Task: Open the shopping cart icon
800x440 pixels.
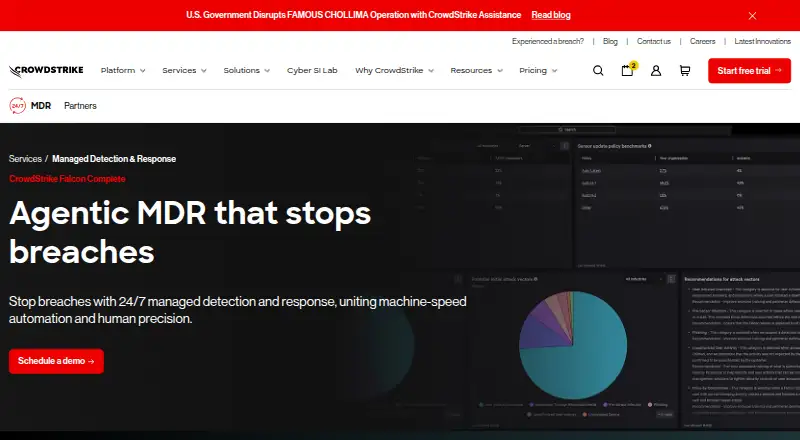Action: click(x=685, y=70)
